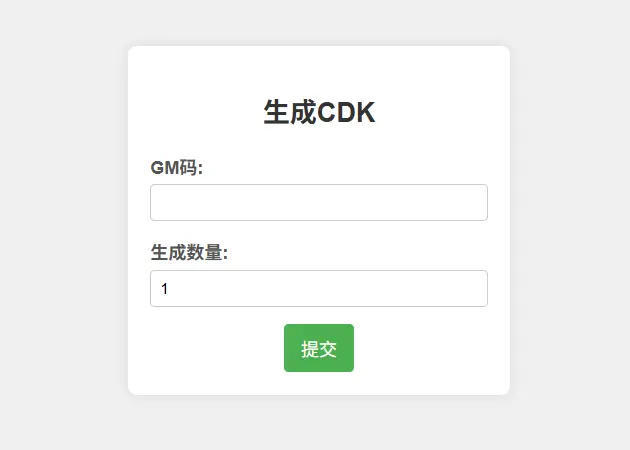Select the 生成CDK page heading
Image resolution: width=630 pixels, height=450 pixels.
[319, 112]
